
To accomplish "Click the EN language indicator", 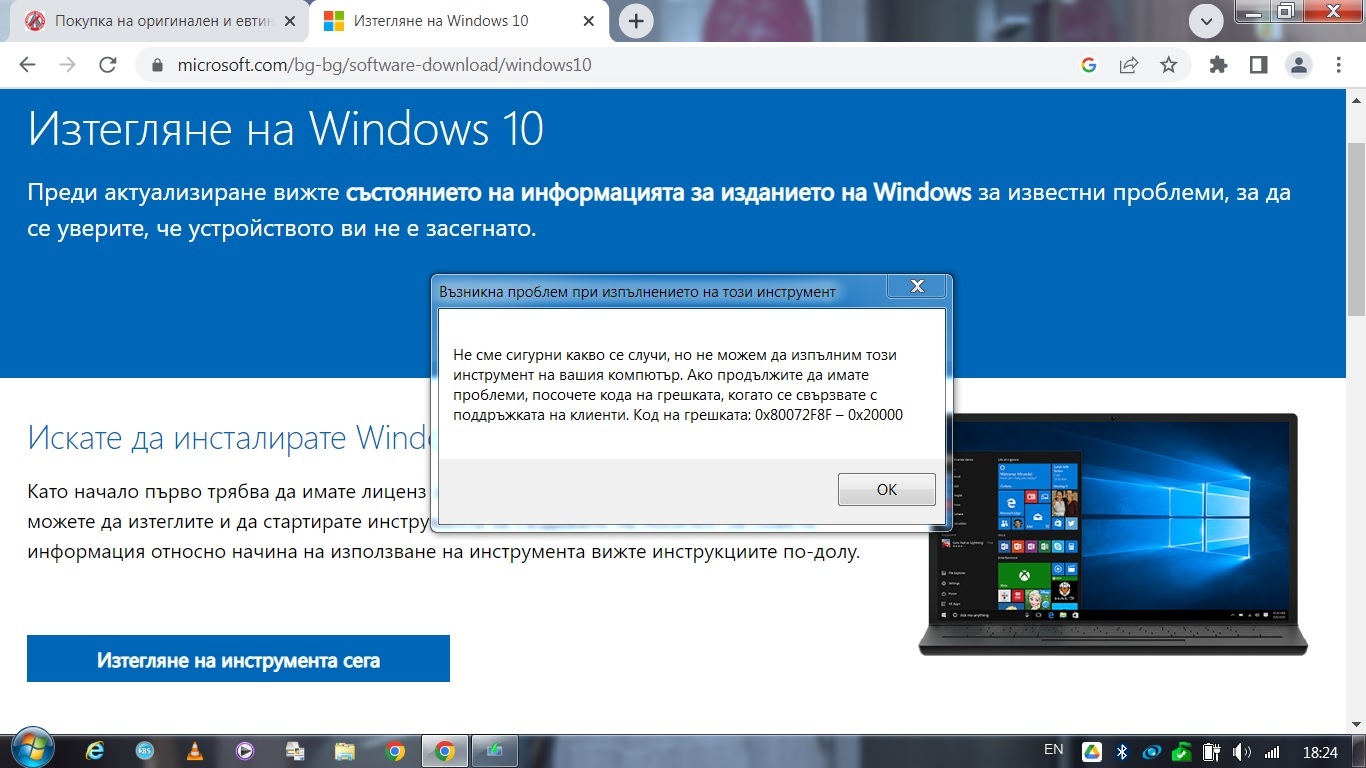I will [1053, 750].
